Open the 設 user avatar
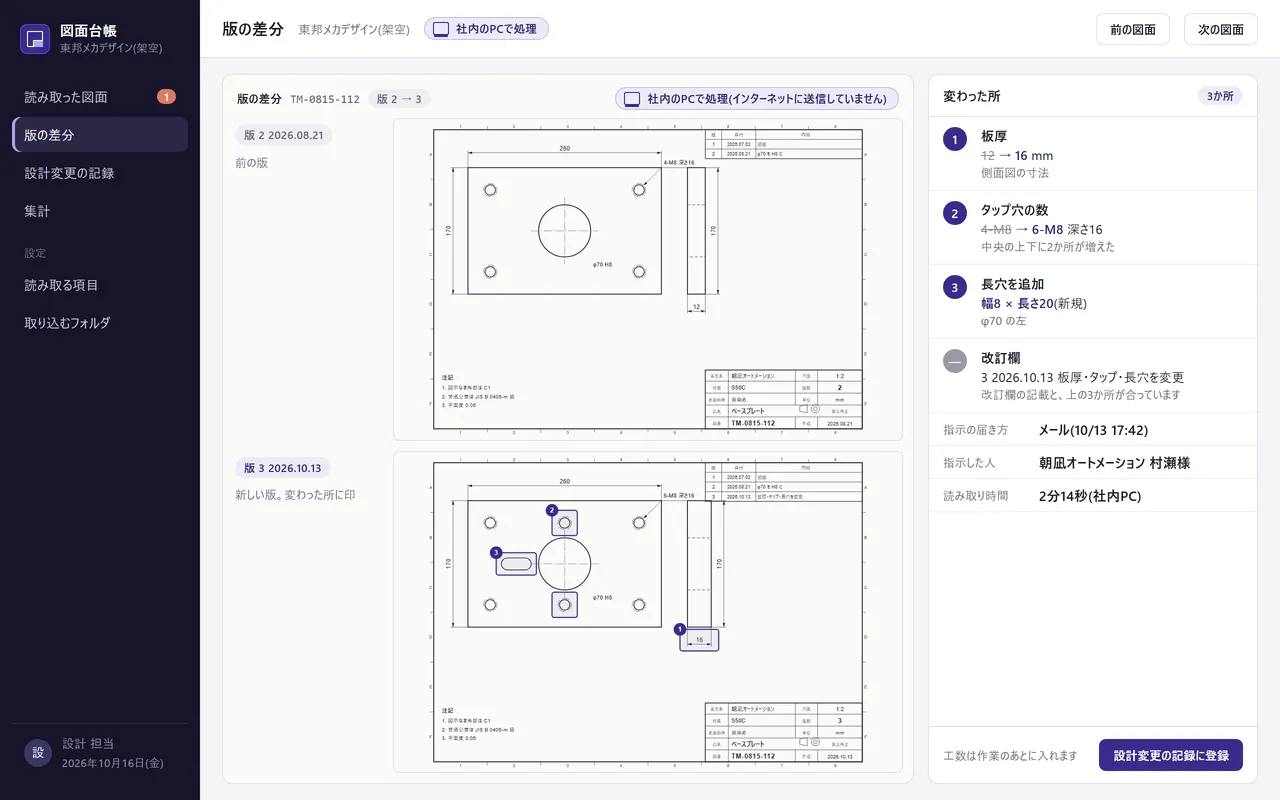 38,753
